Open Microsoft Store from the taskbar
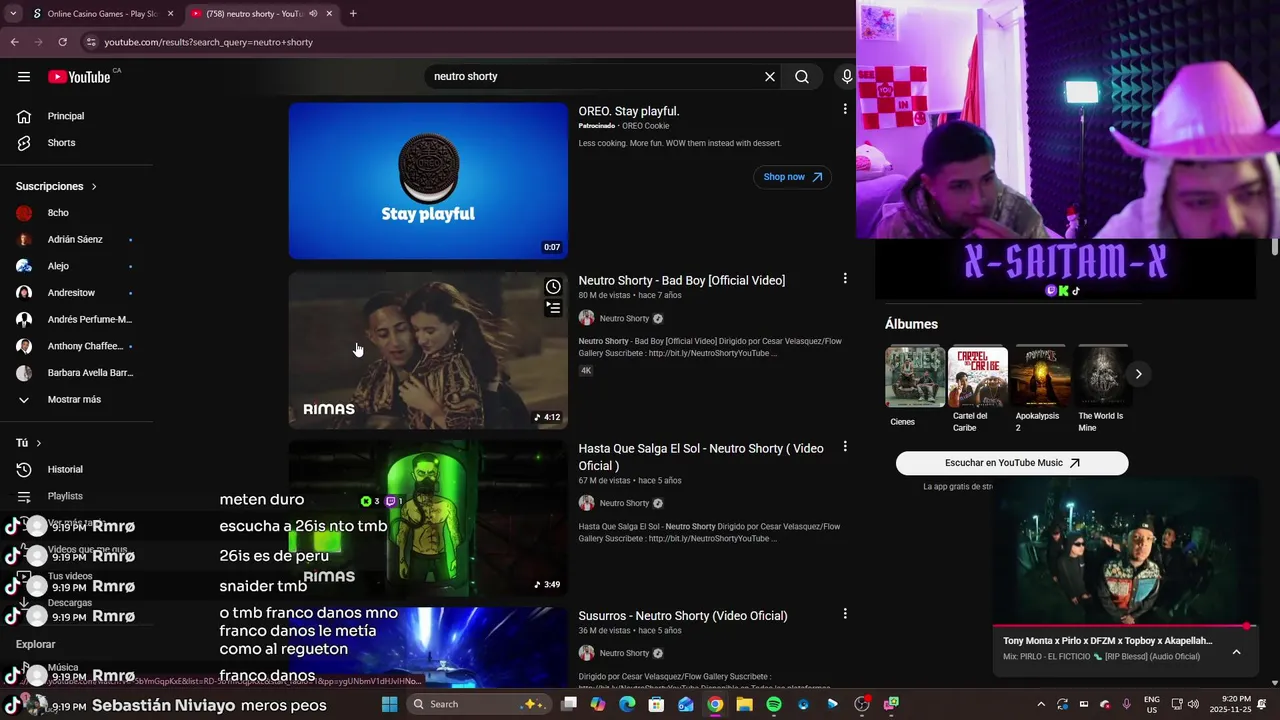 point(656,704)
